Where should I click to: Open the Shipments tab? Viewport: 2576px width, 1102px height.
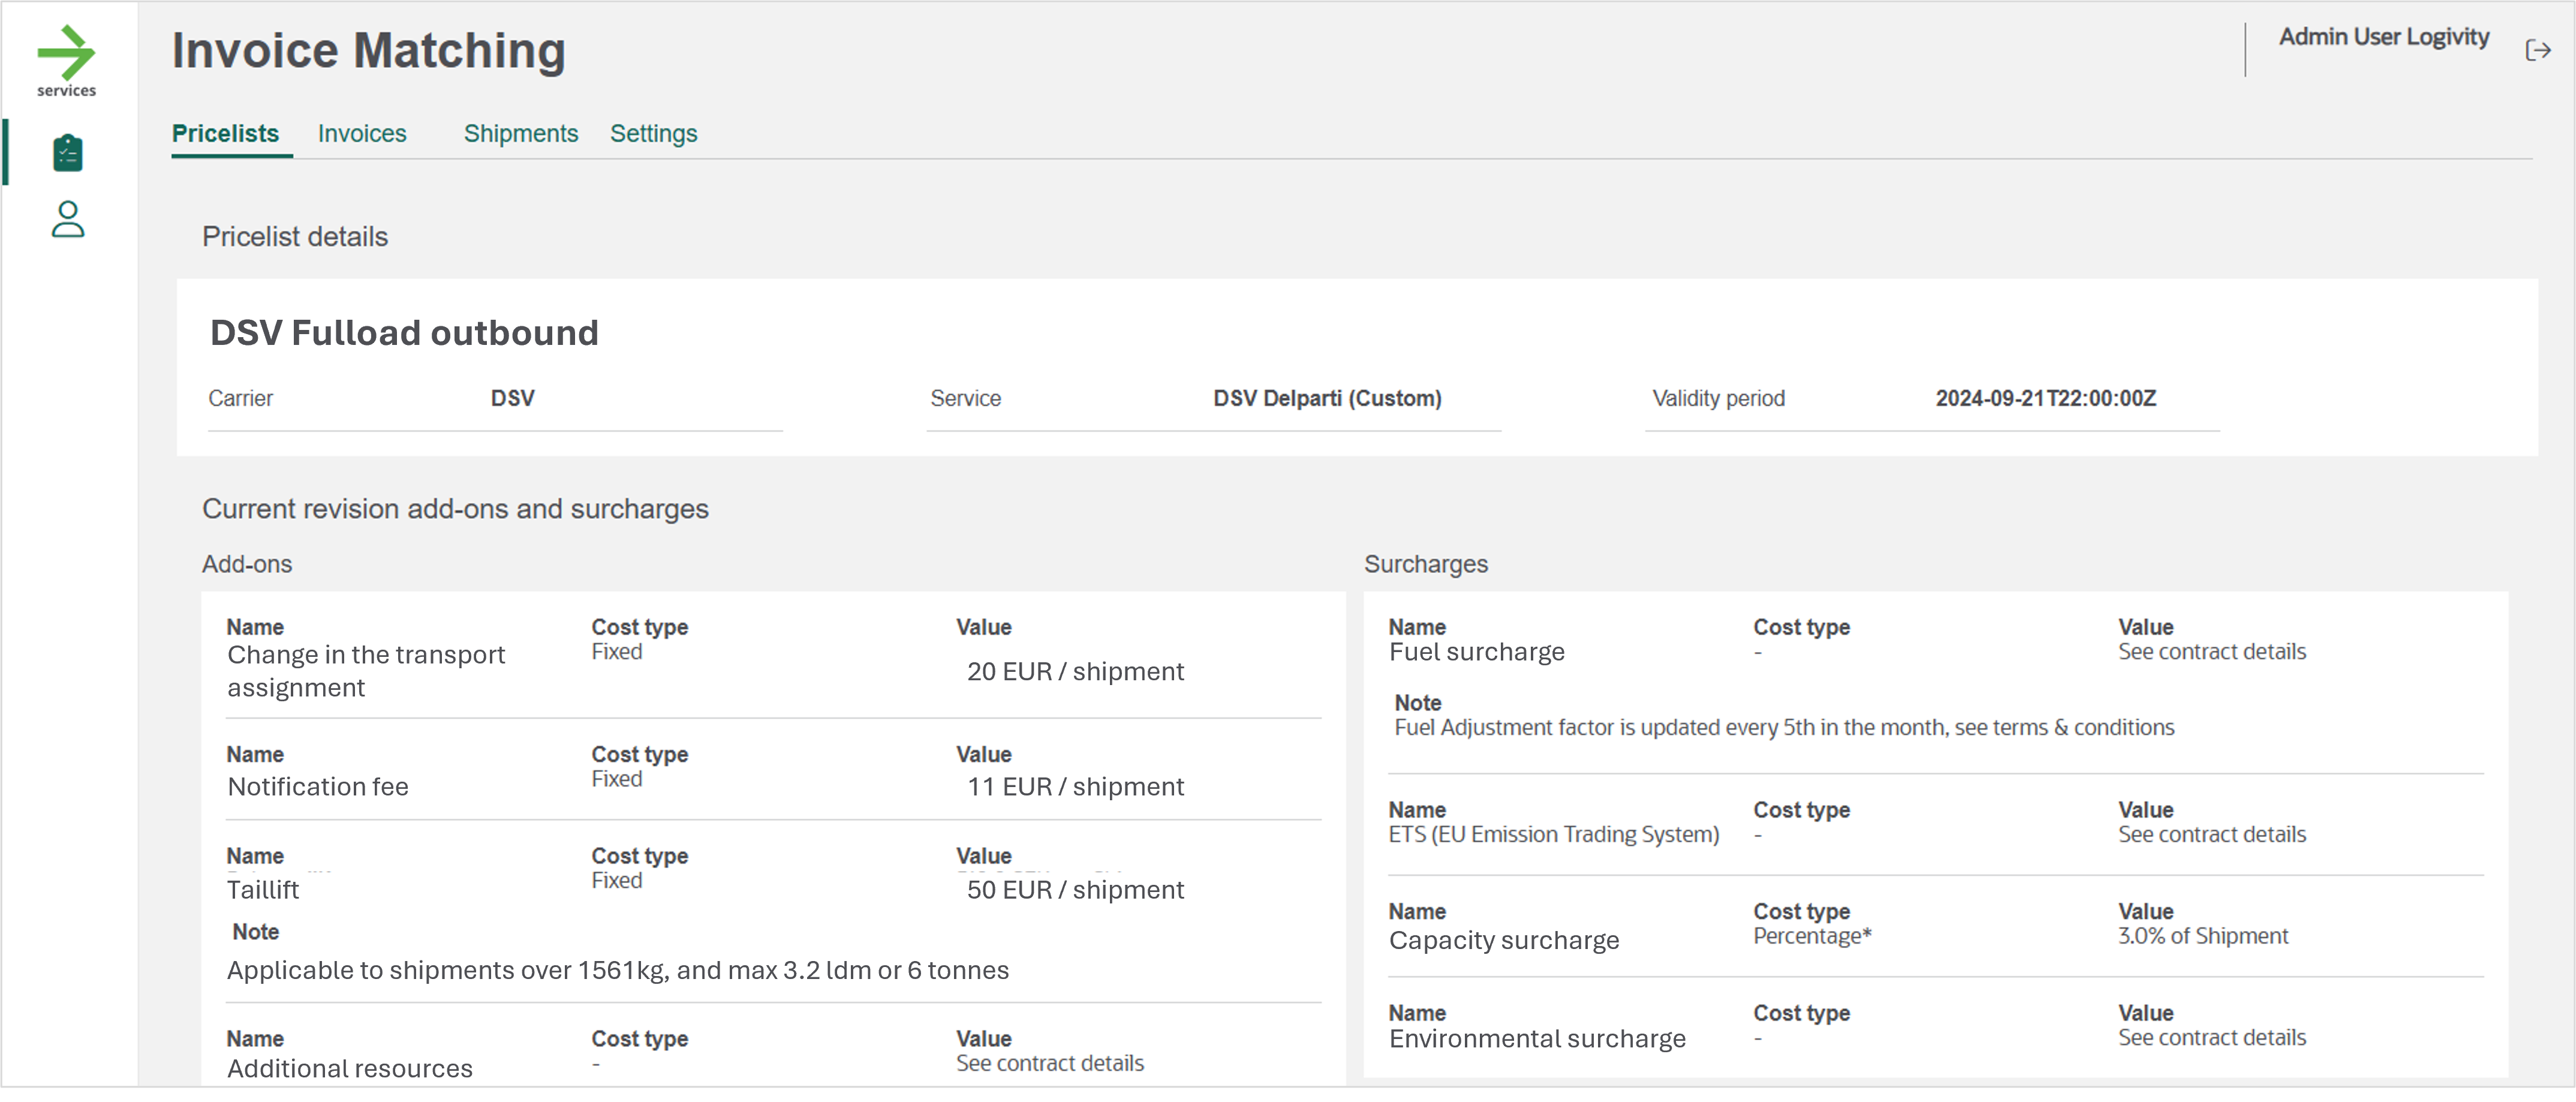point(521,133)
